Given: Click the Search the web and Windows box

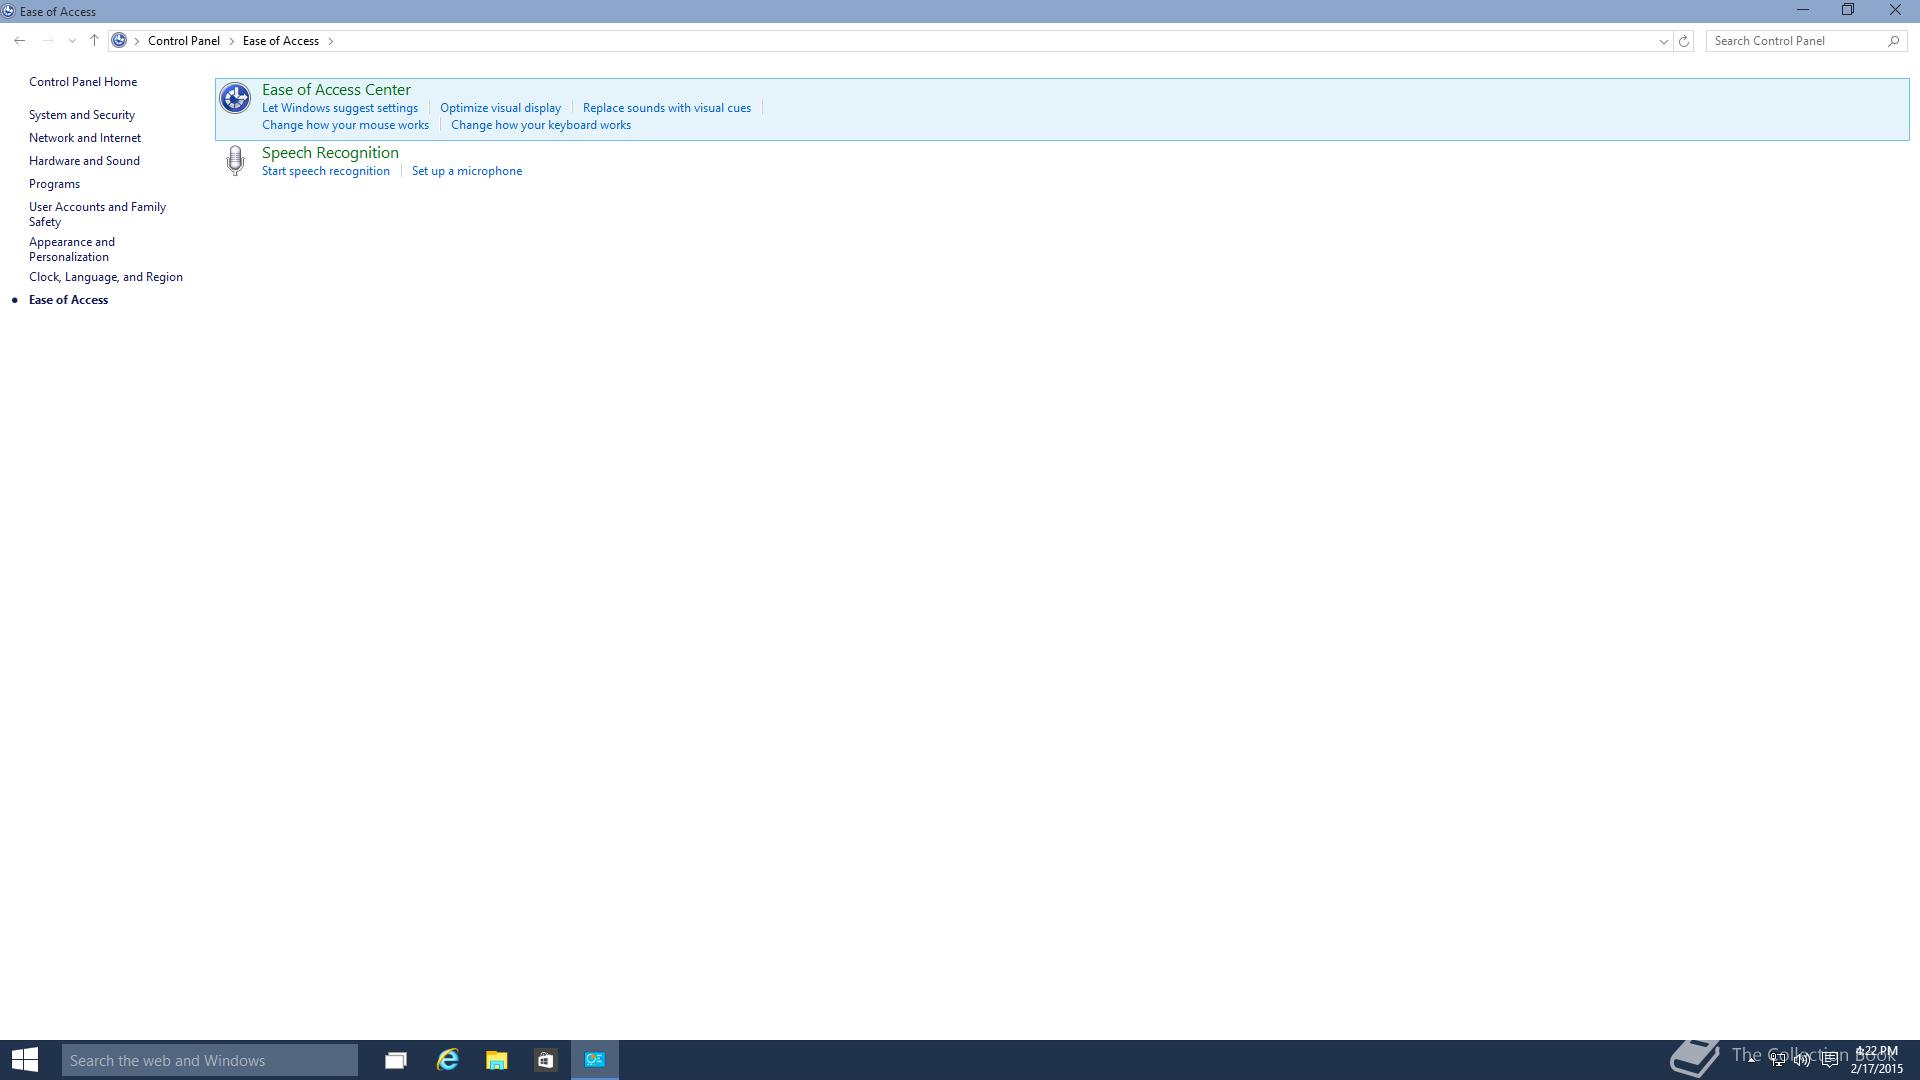Looking at the screenshot, I should pyautogui.click(x=210, y=1060).
